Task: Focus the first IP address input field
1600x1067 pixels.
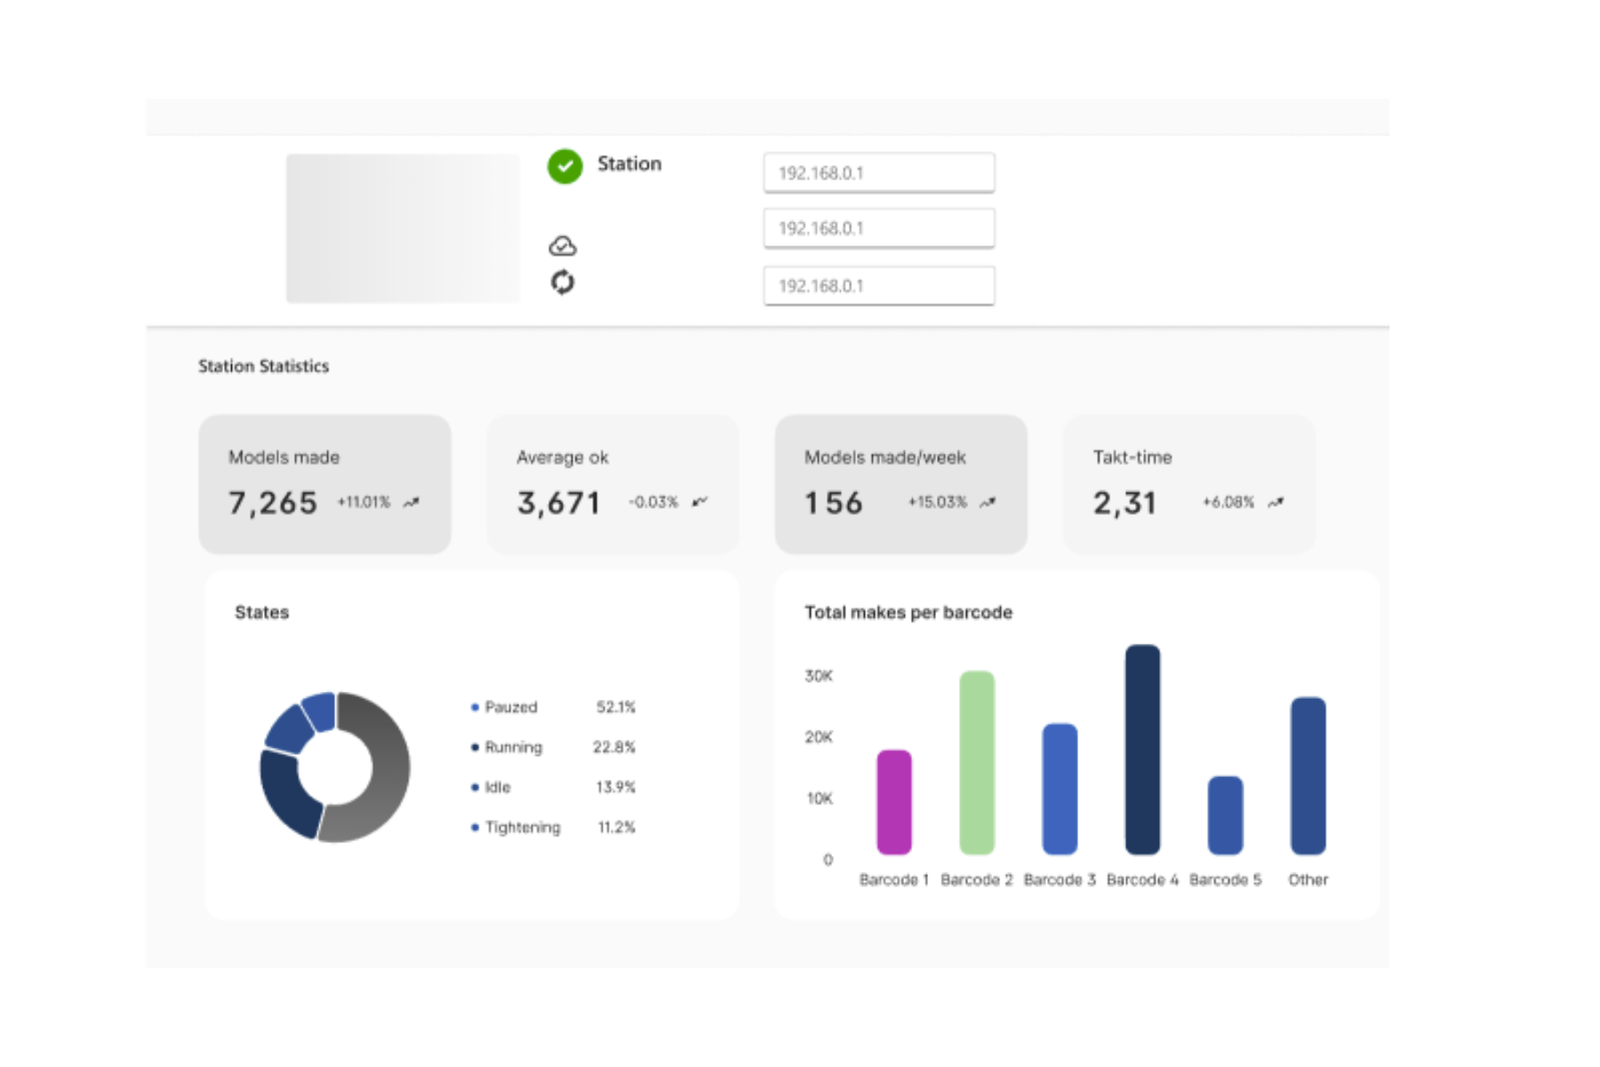Action: (x=878, y=173)
